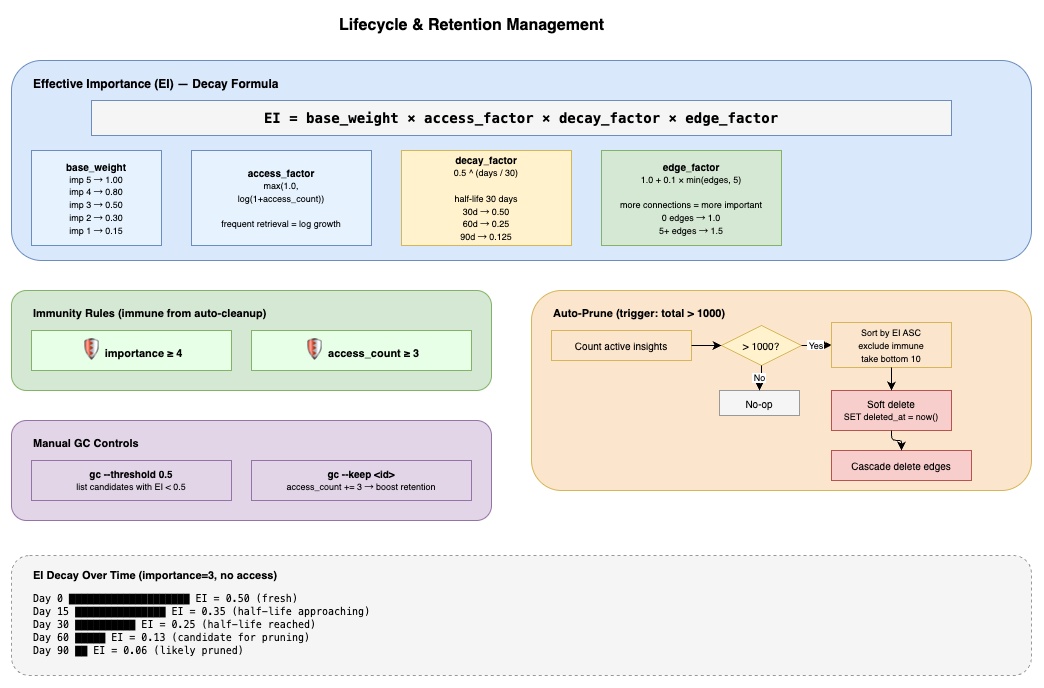Click the 5+ edges → 1.5 line
The height and width of the screenshot is (688, 1044).
click(x=691, y=231)
